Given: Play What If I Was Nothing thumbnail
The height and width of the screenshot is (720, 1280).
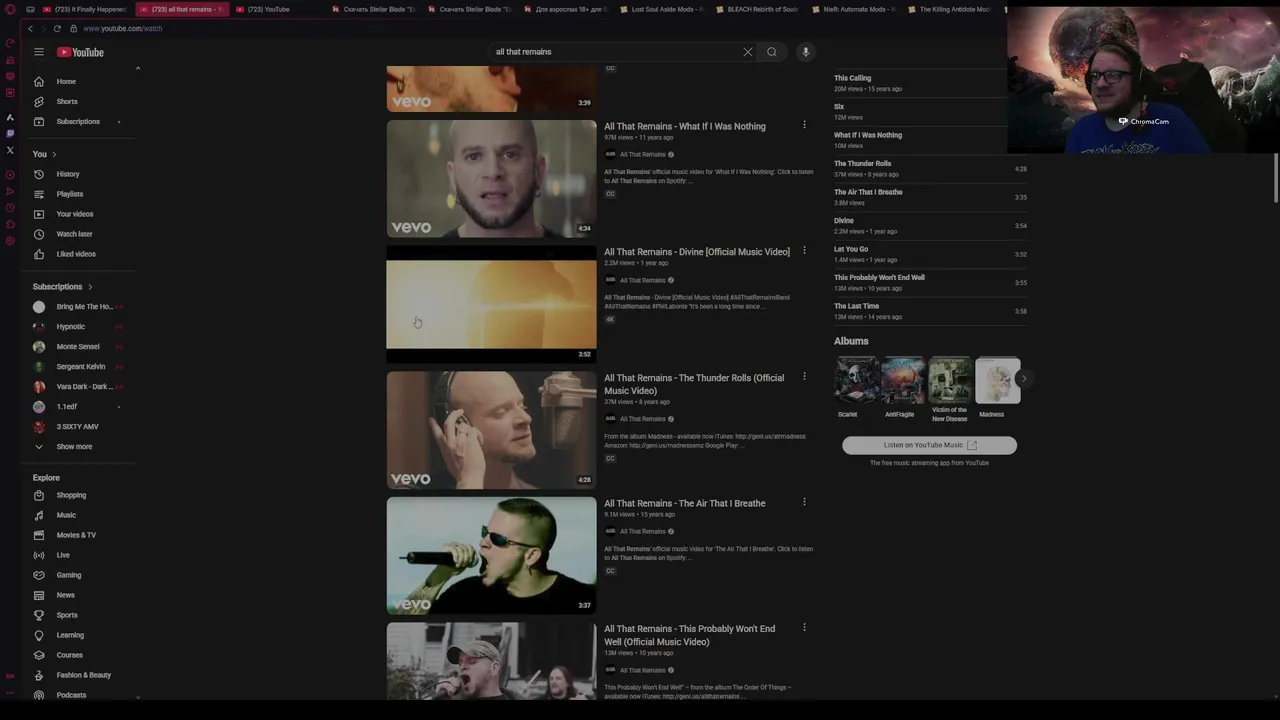Looking at the screenshot, I should (x=491, y=179).
